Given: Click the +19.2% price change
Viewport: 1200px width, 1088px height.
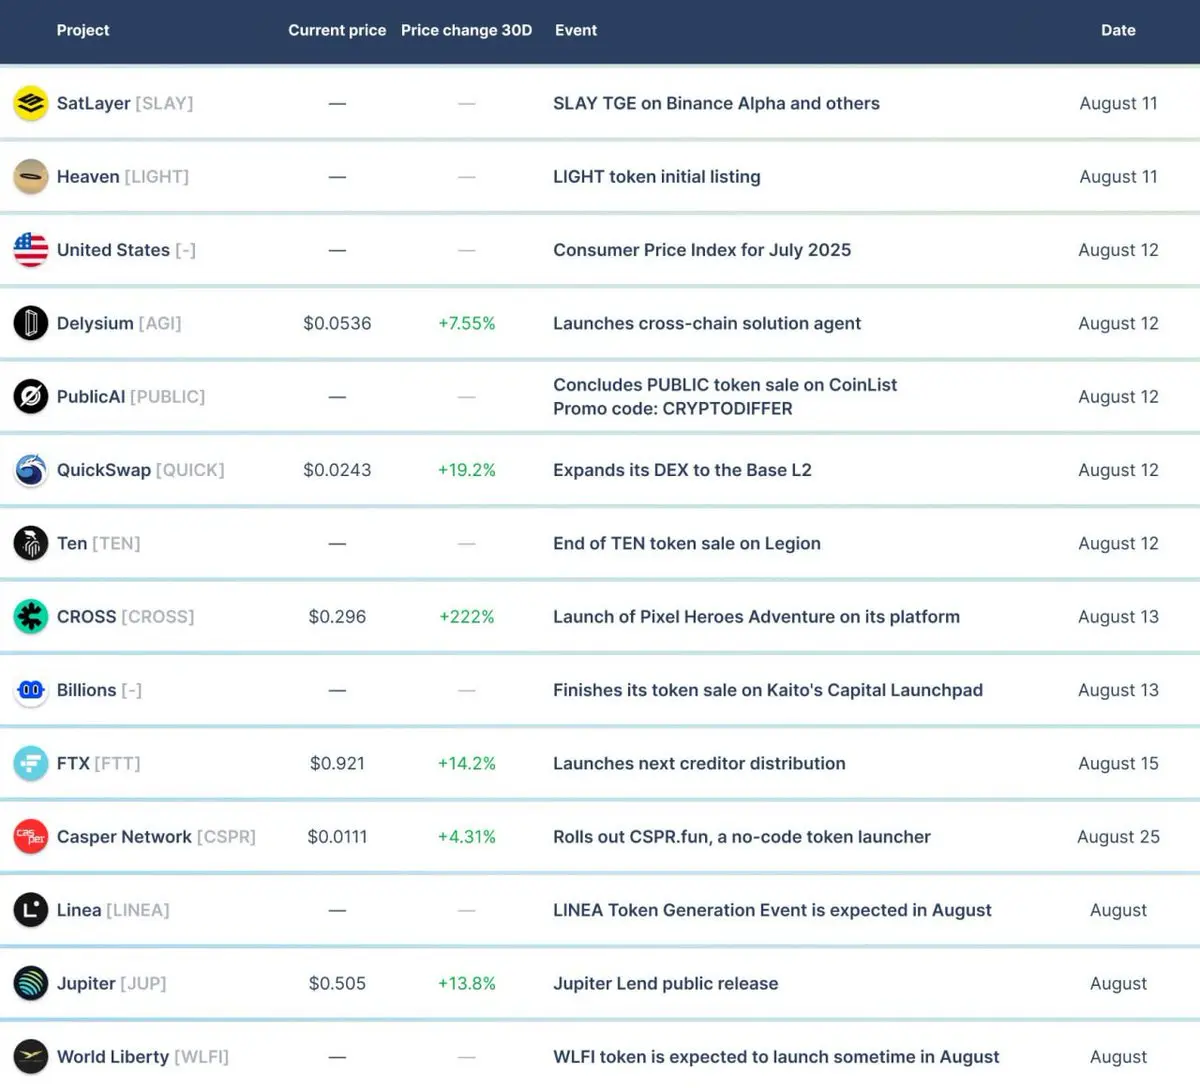Looking at the screenshot, I should tap(467, 470).
